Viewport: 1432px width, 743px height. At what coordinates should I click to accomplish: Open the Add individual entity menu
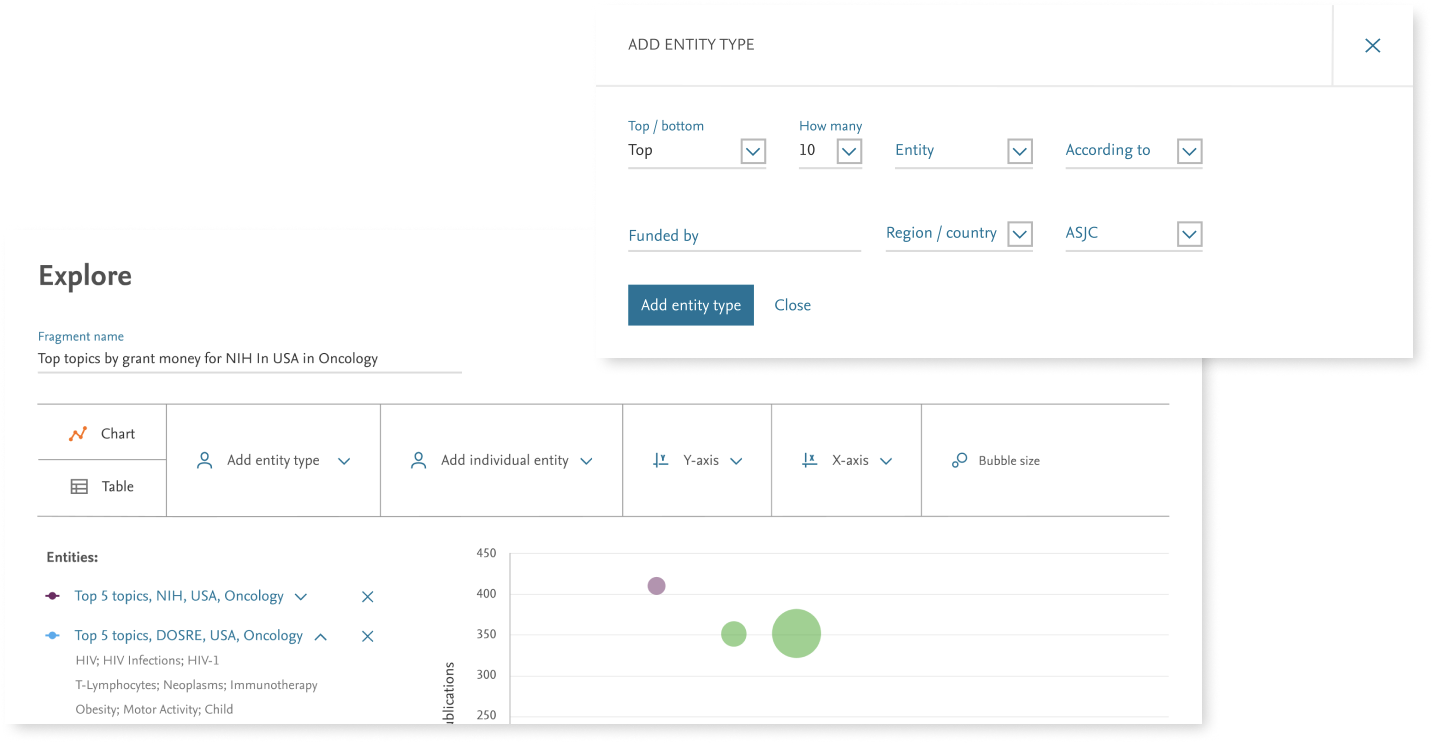[502, 461]
